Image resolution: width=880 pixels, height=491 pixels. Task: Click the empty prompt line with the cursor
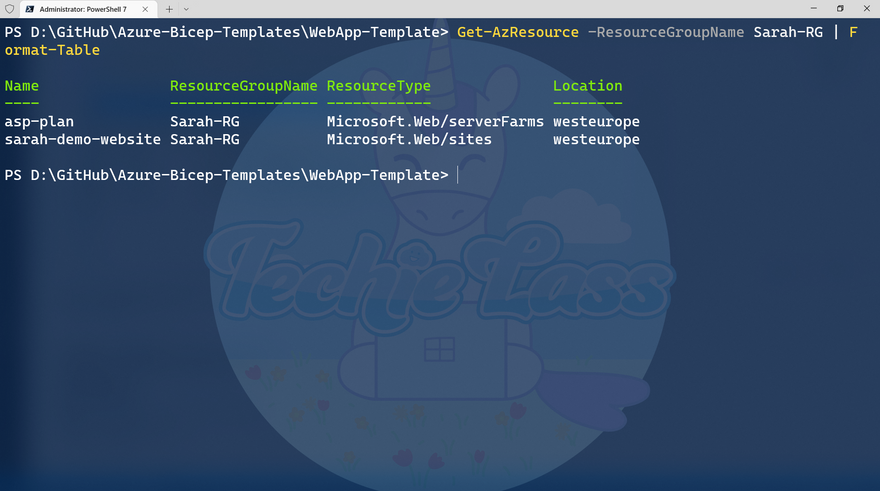pyautogui.click(x=440, y=175)
